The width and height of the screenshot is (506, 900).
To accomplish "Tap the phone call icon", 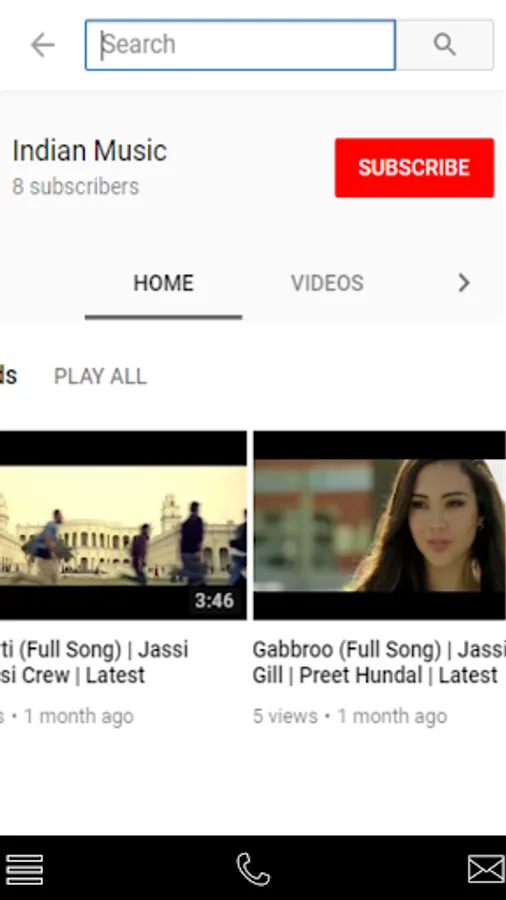I will 253,869.
